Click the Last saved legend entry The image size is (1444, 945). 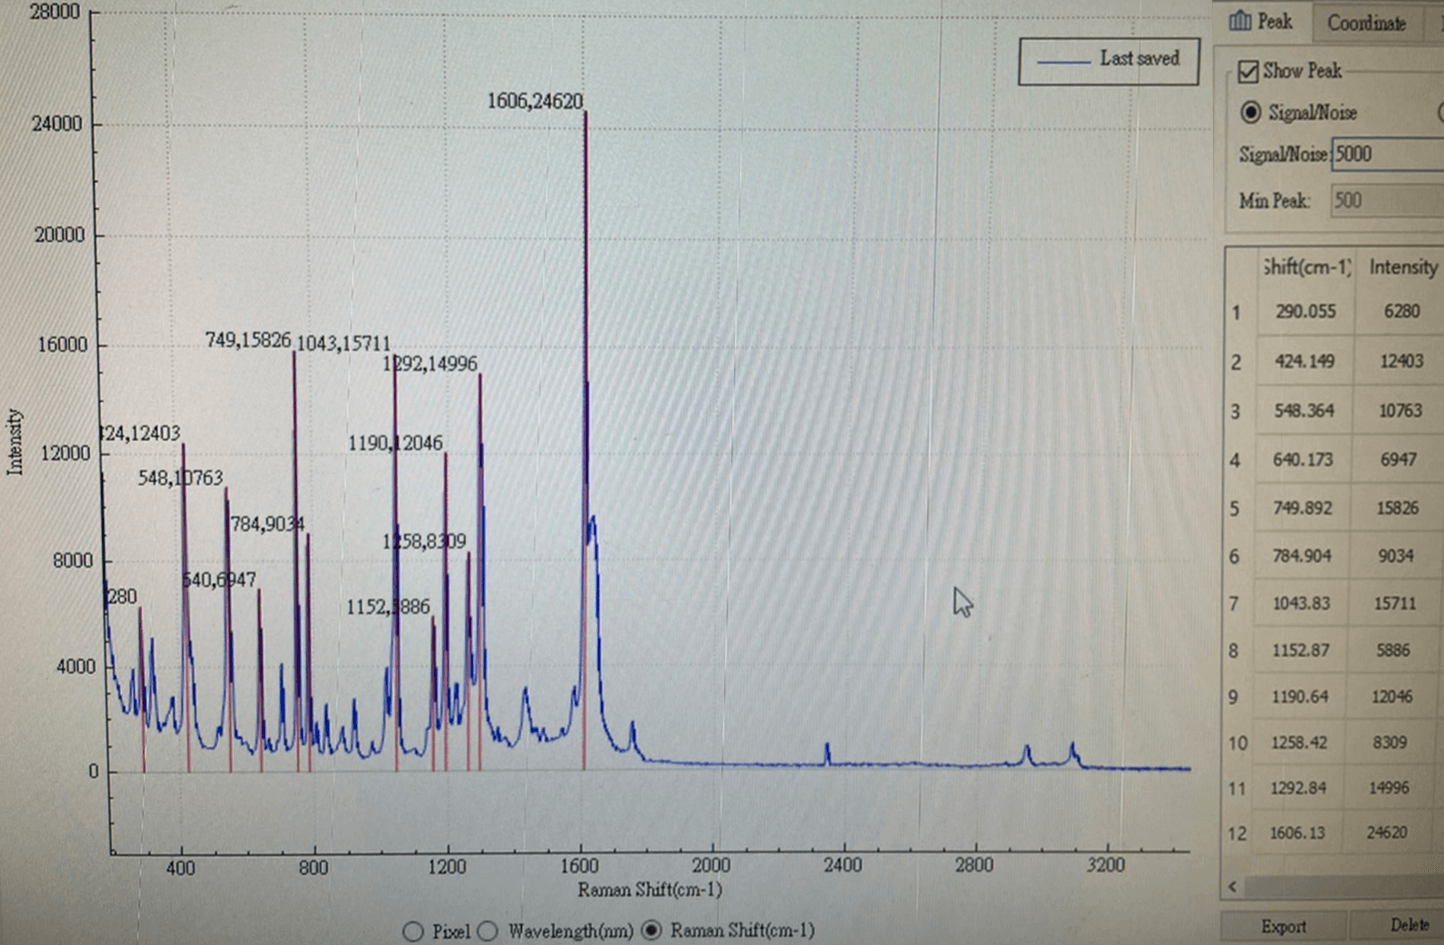pos(1109,60)
